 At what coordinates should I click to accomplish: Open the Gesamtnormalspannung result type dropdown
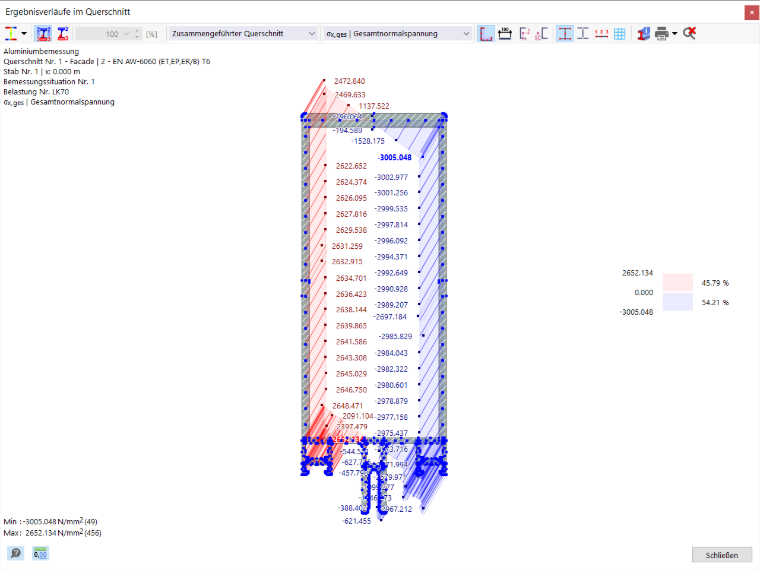coord(397,33)
